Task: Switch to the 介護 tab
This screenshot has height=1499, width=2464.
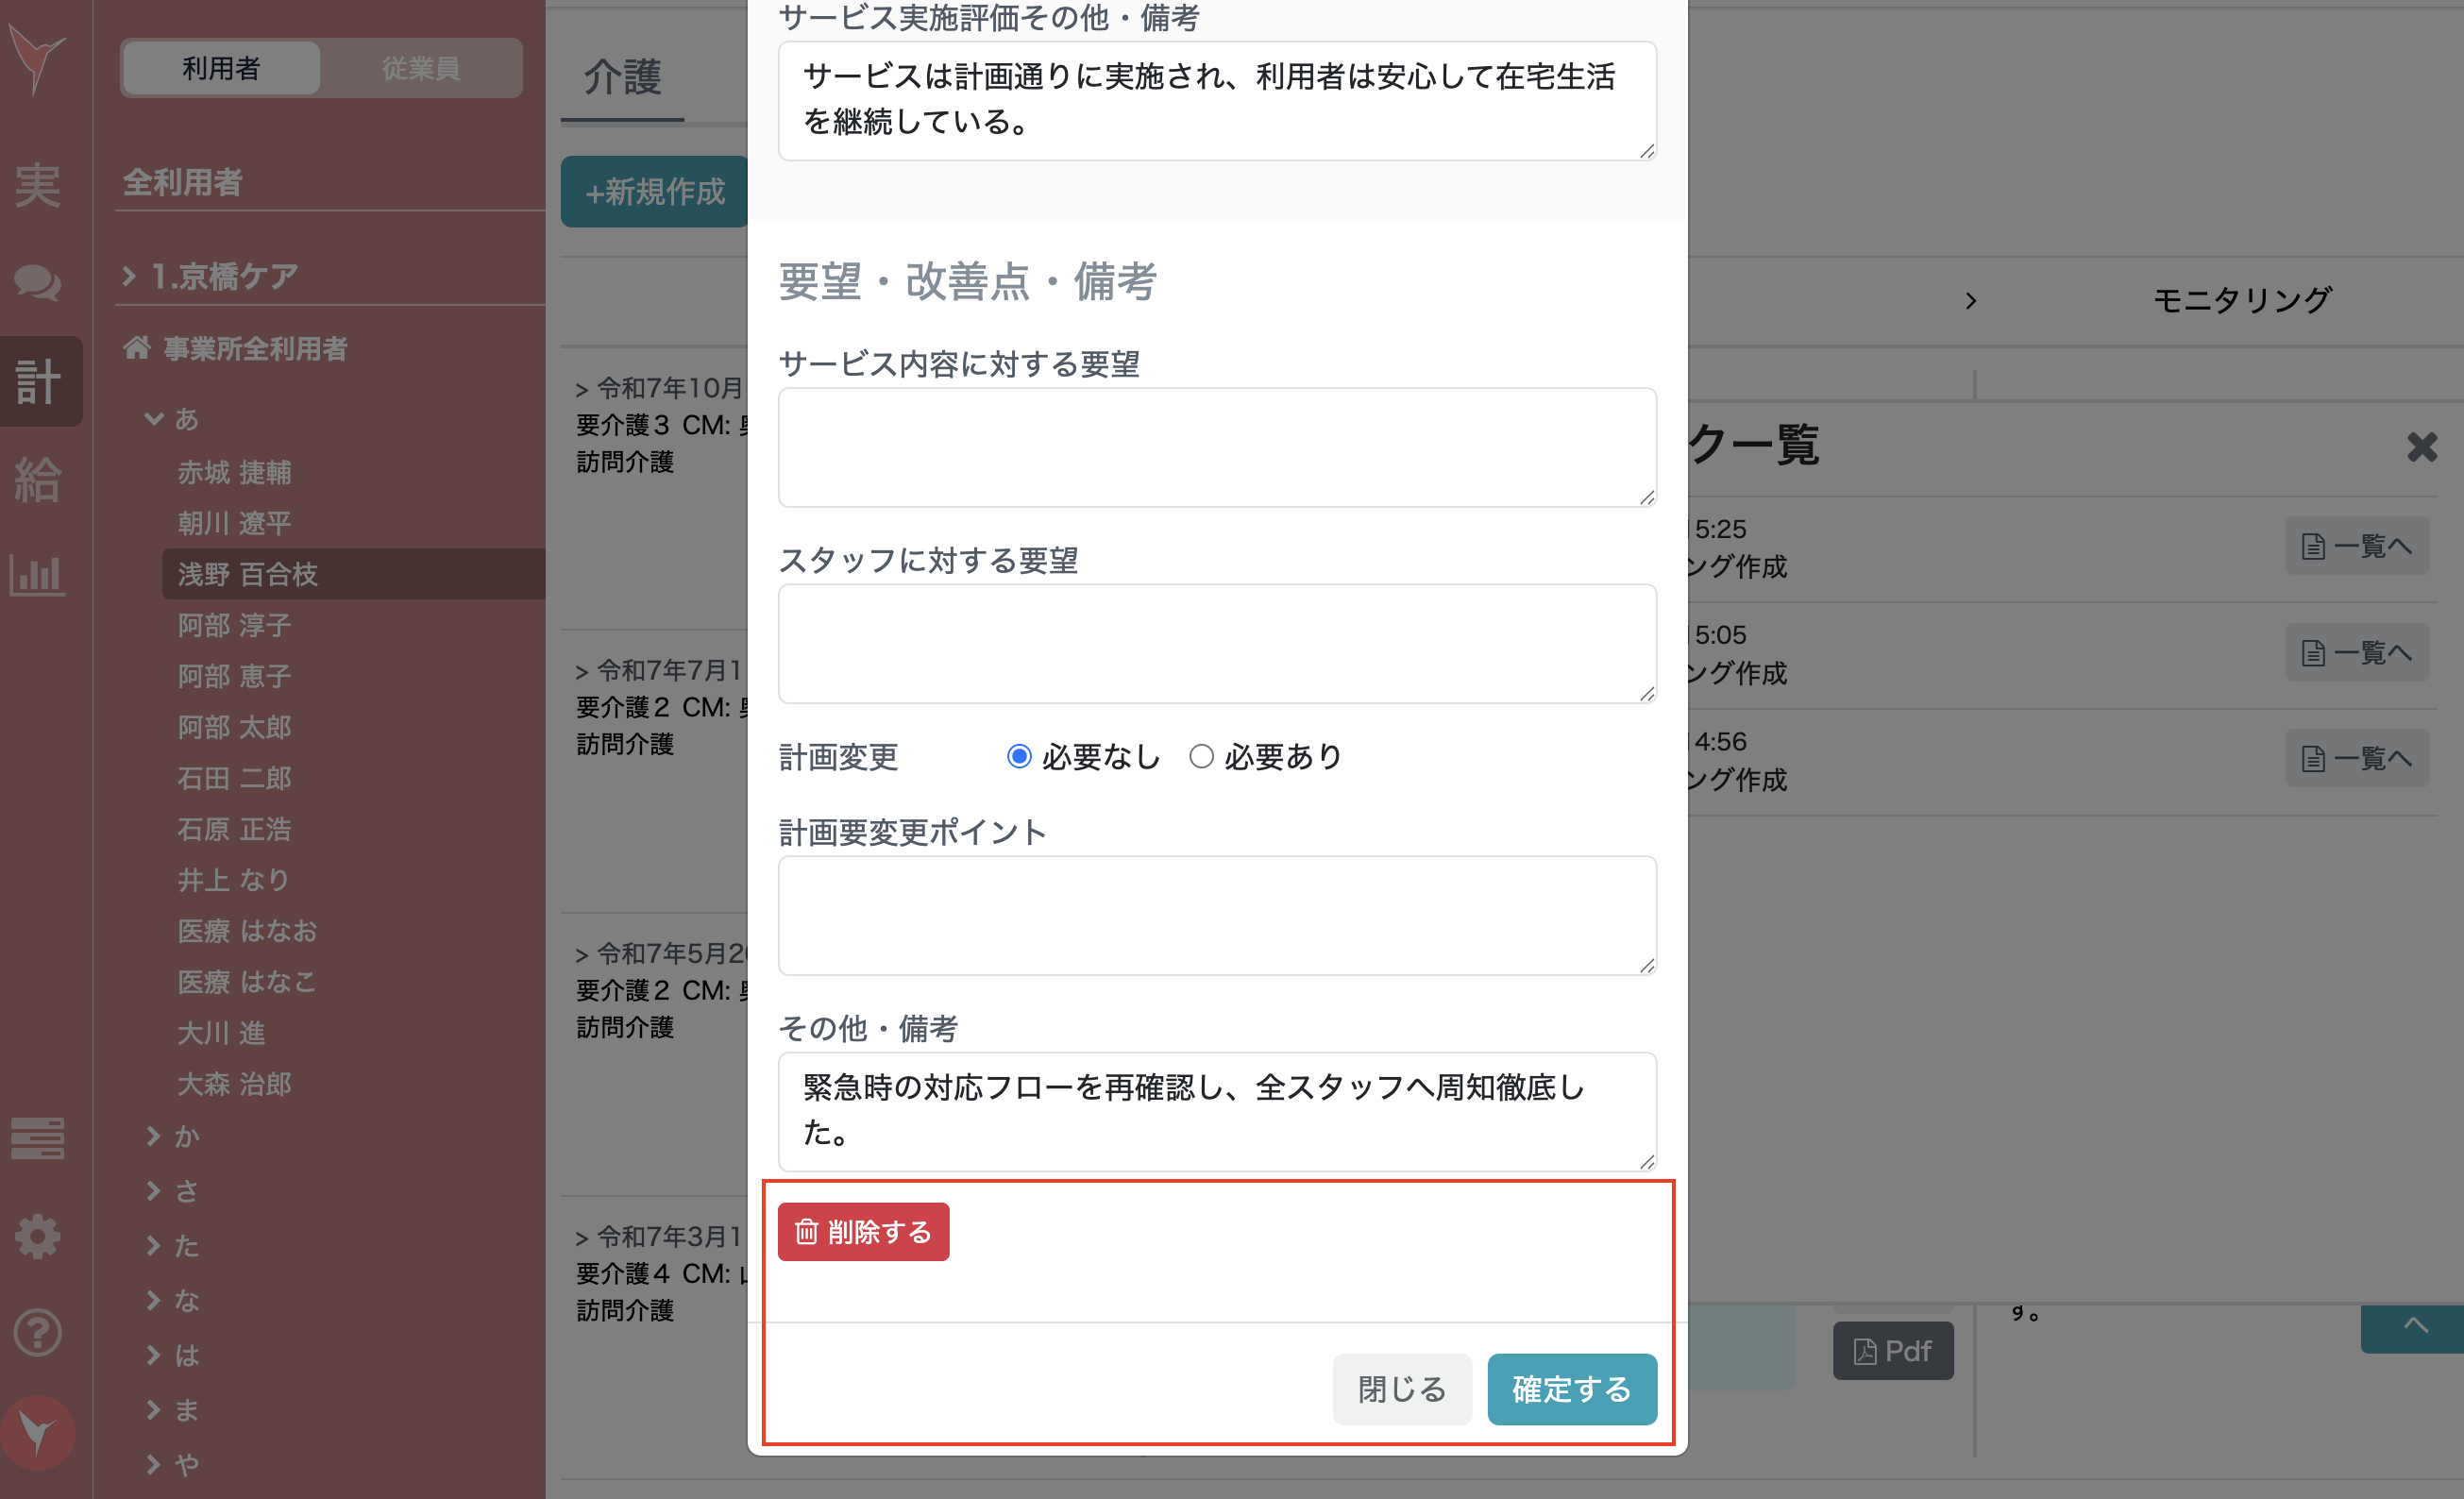Action: tap(622, 76)
